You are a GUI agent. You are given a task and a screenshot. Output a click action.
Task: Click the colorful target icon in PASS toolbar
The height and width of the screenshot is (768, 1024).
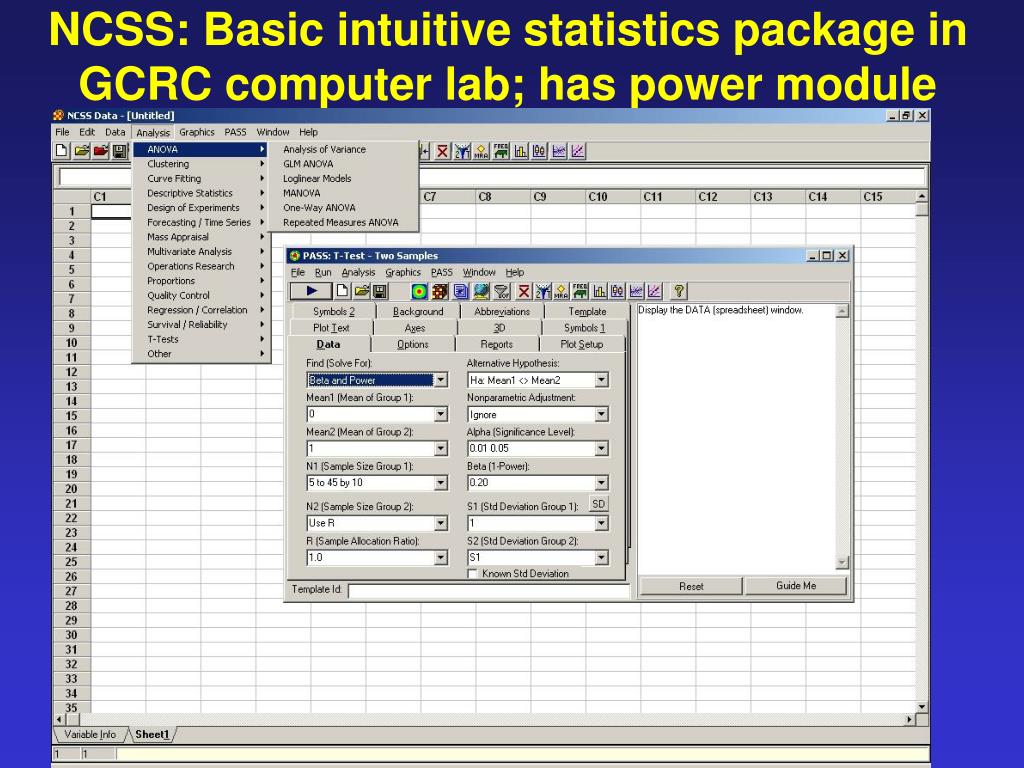tap(419, 291)
